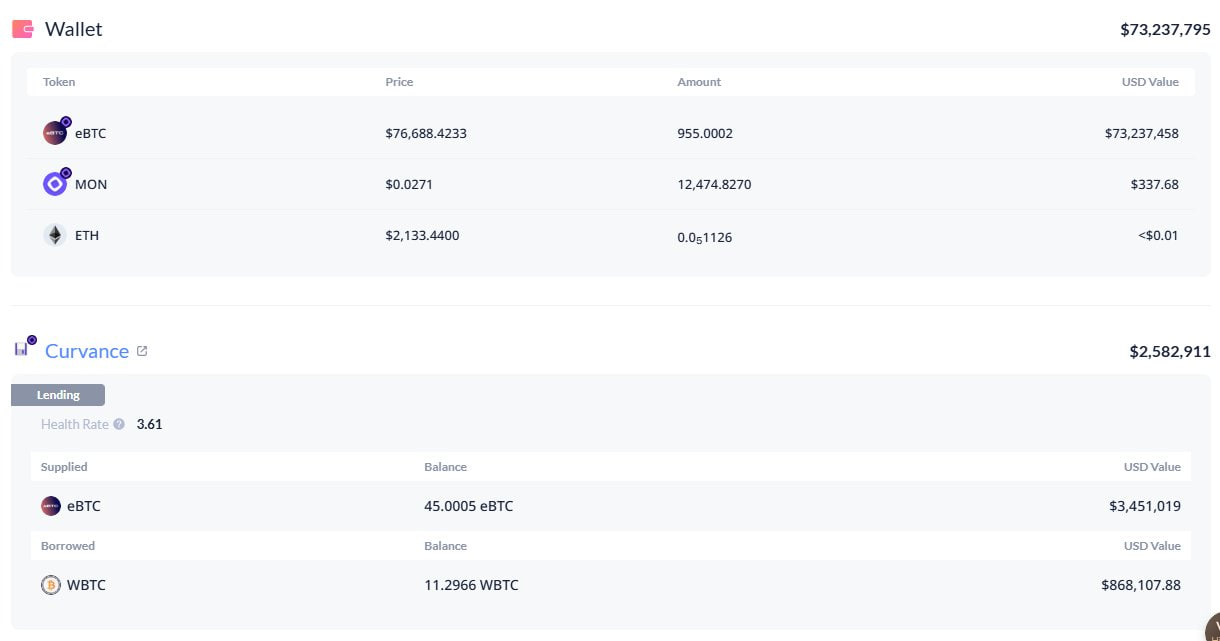Open Curvance external link icon
Screen dimensions: 1220x641
142,351
